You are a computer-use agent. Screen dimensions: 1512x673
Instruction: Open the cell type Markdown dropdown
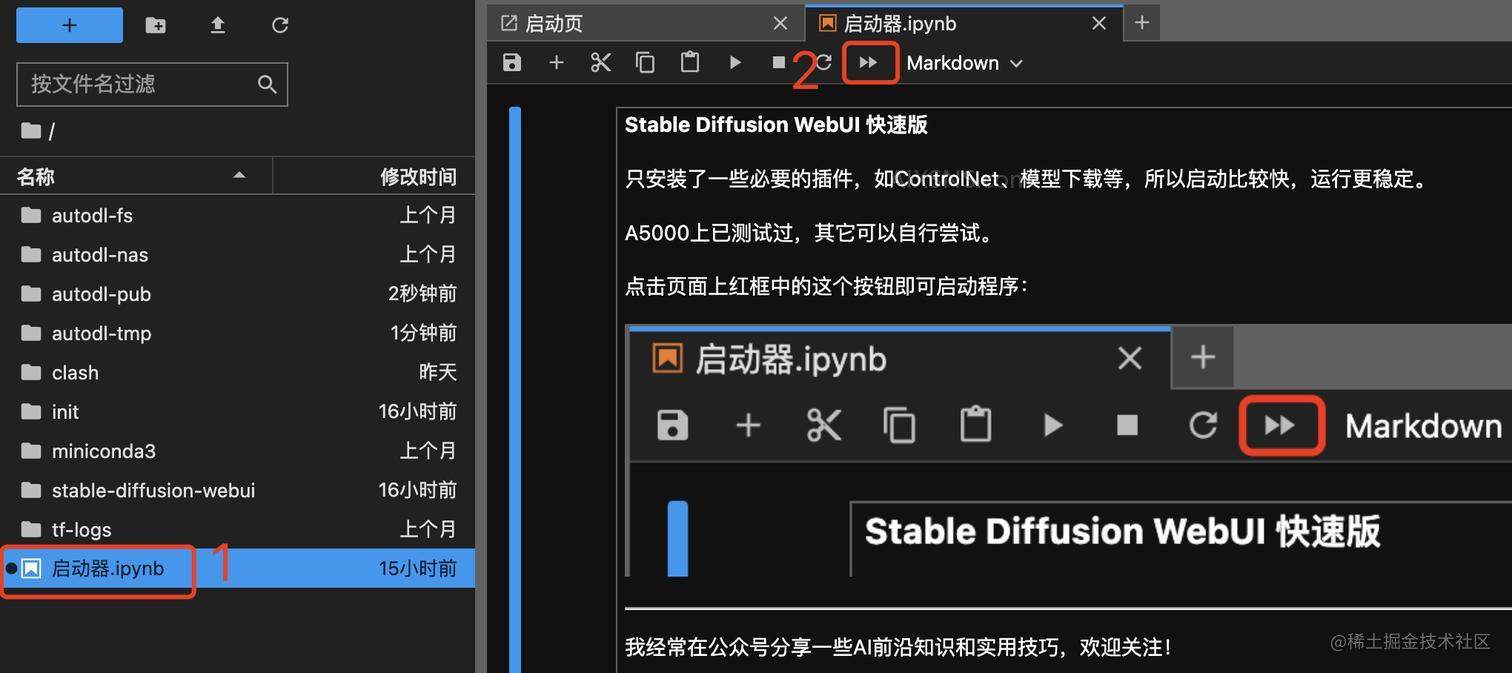click(963, 62)
